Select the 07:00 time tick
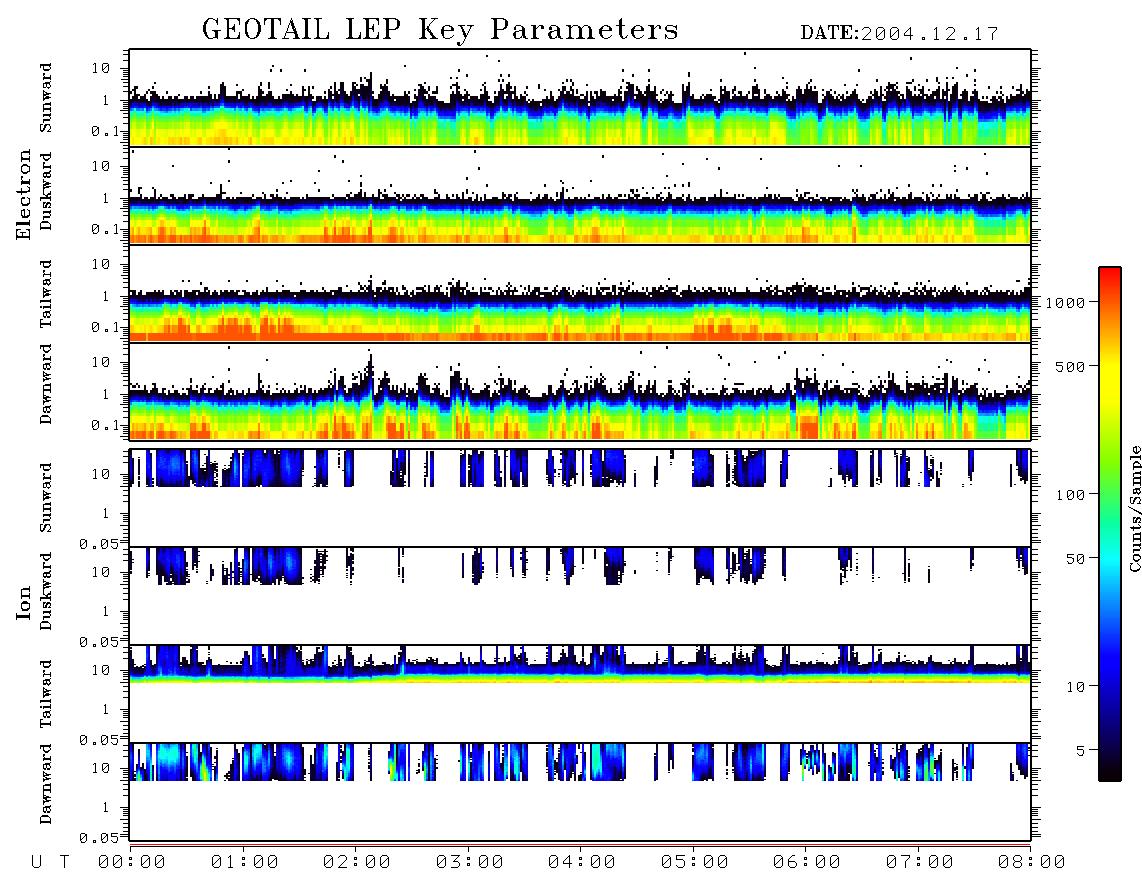 click(920, 863)
